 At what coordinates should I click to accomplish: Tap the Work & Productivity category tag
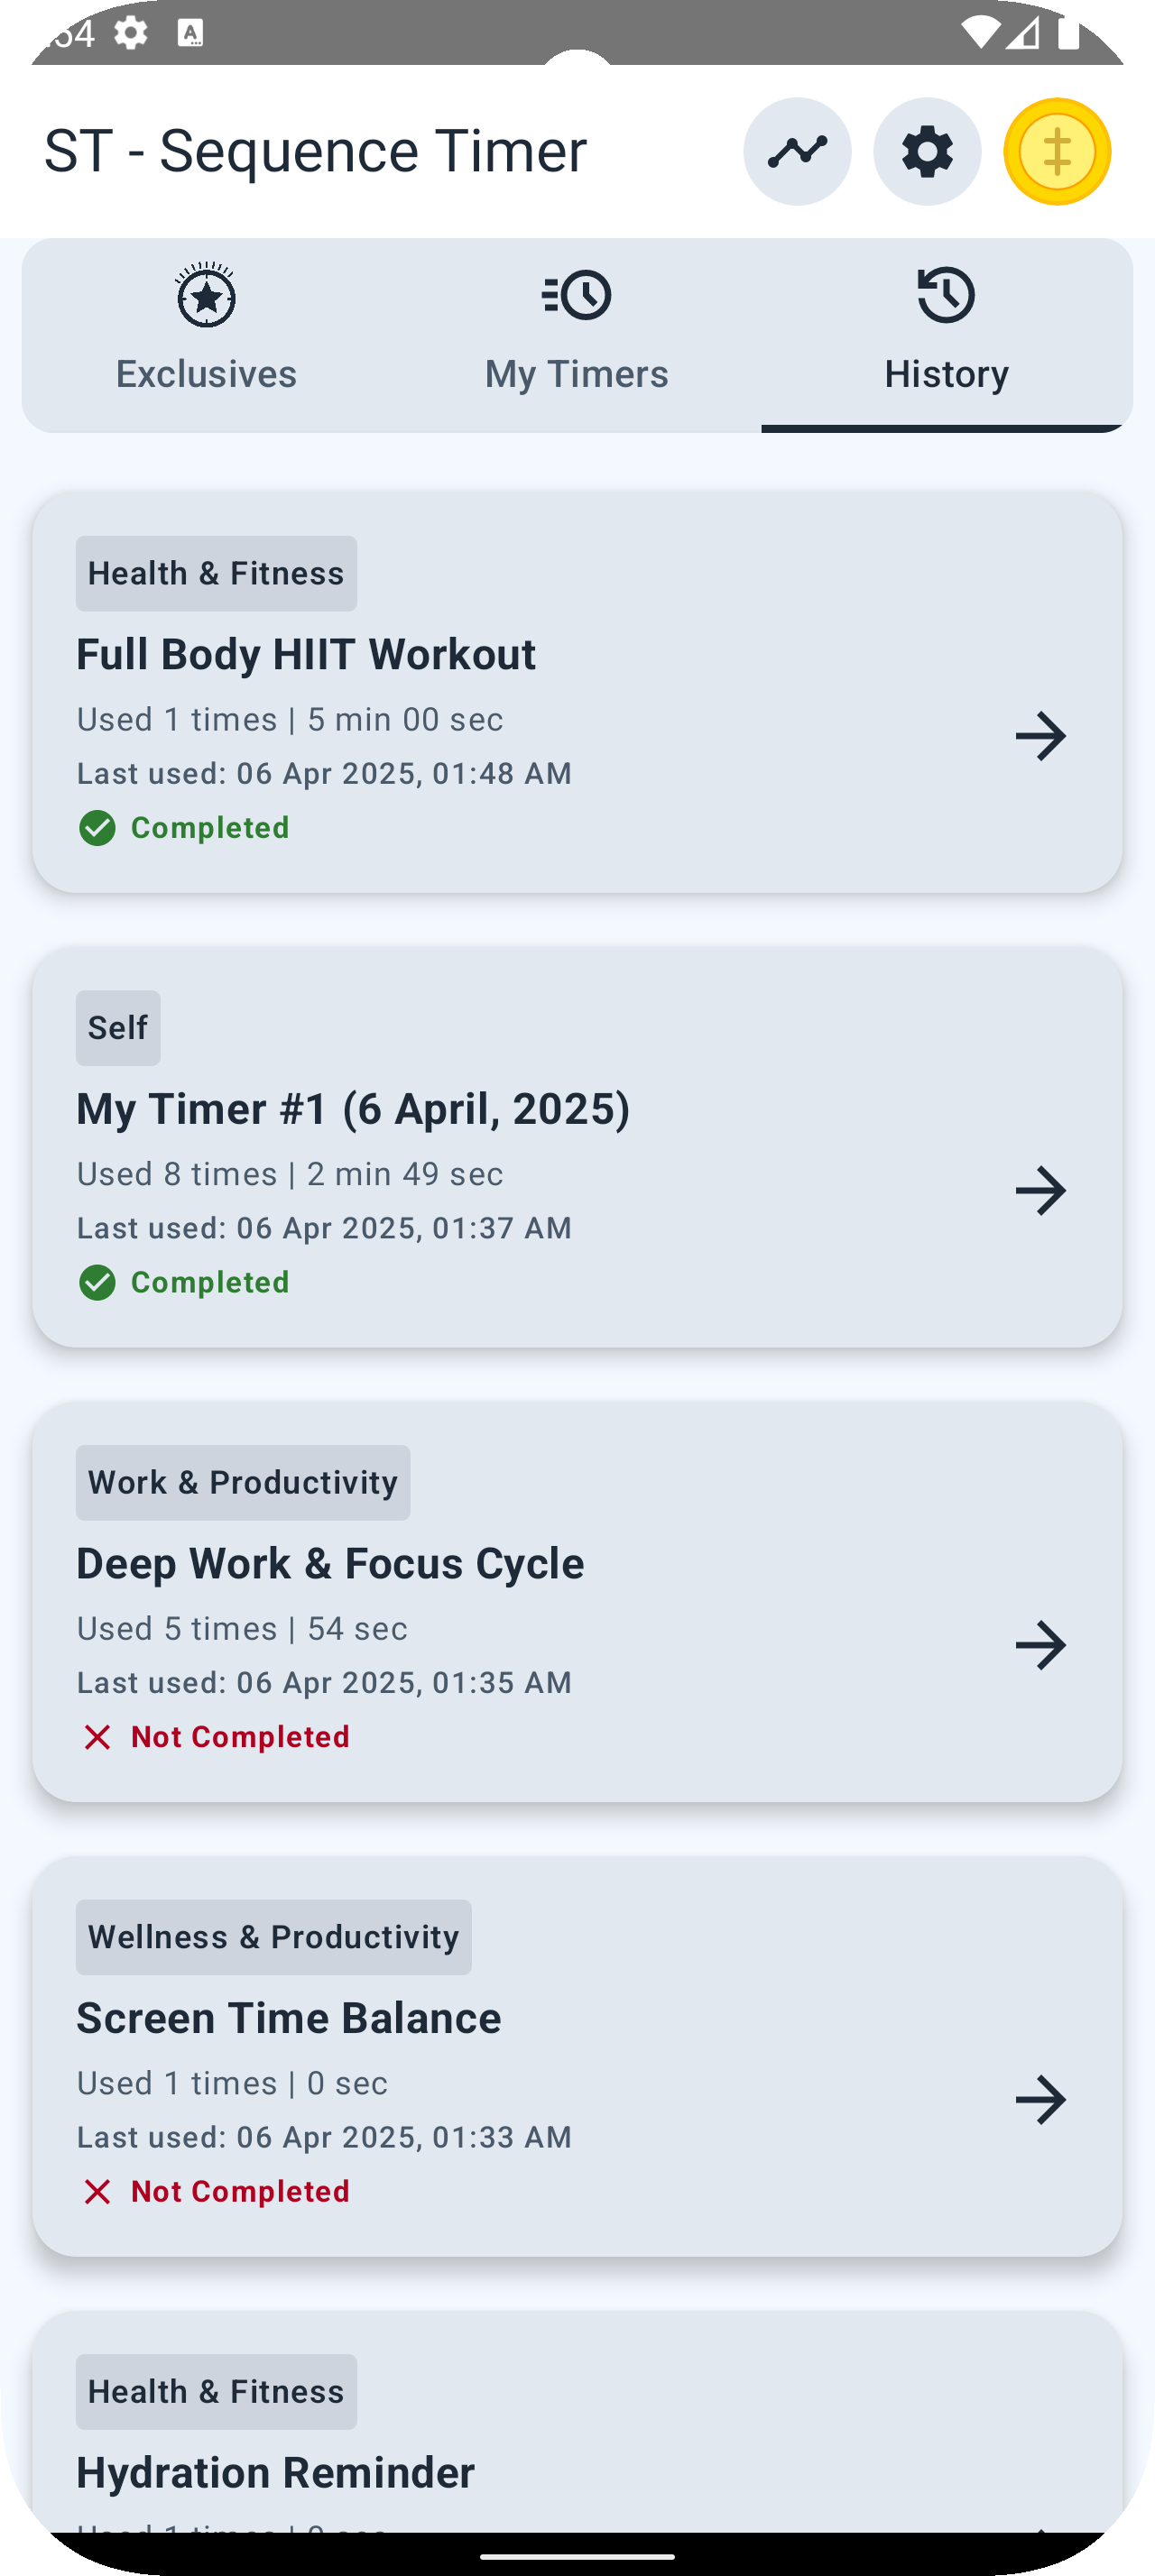(x=243, y=1482)
